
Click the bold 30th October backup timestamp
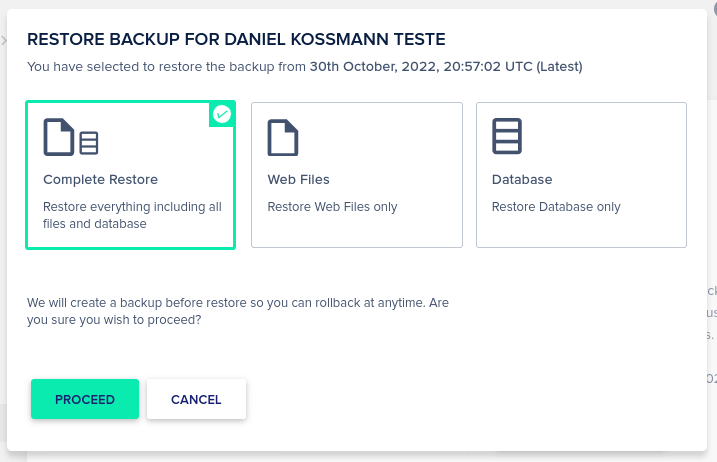(446, 67)
